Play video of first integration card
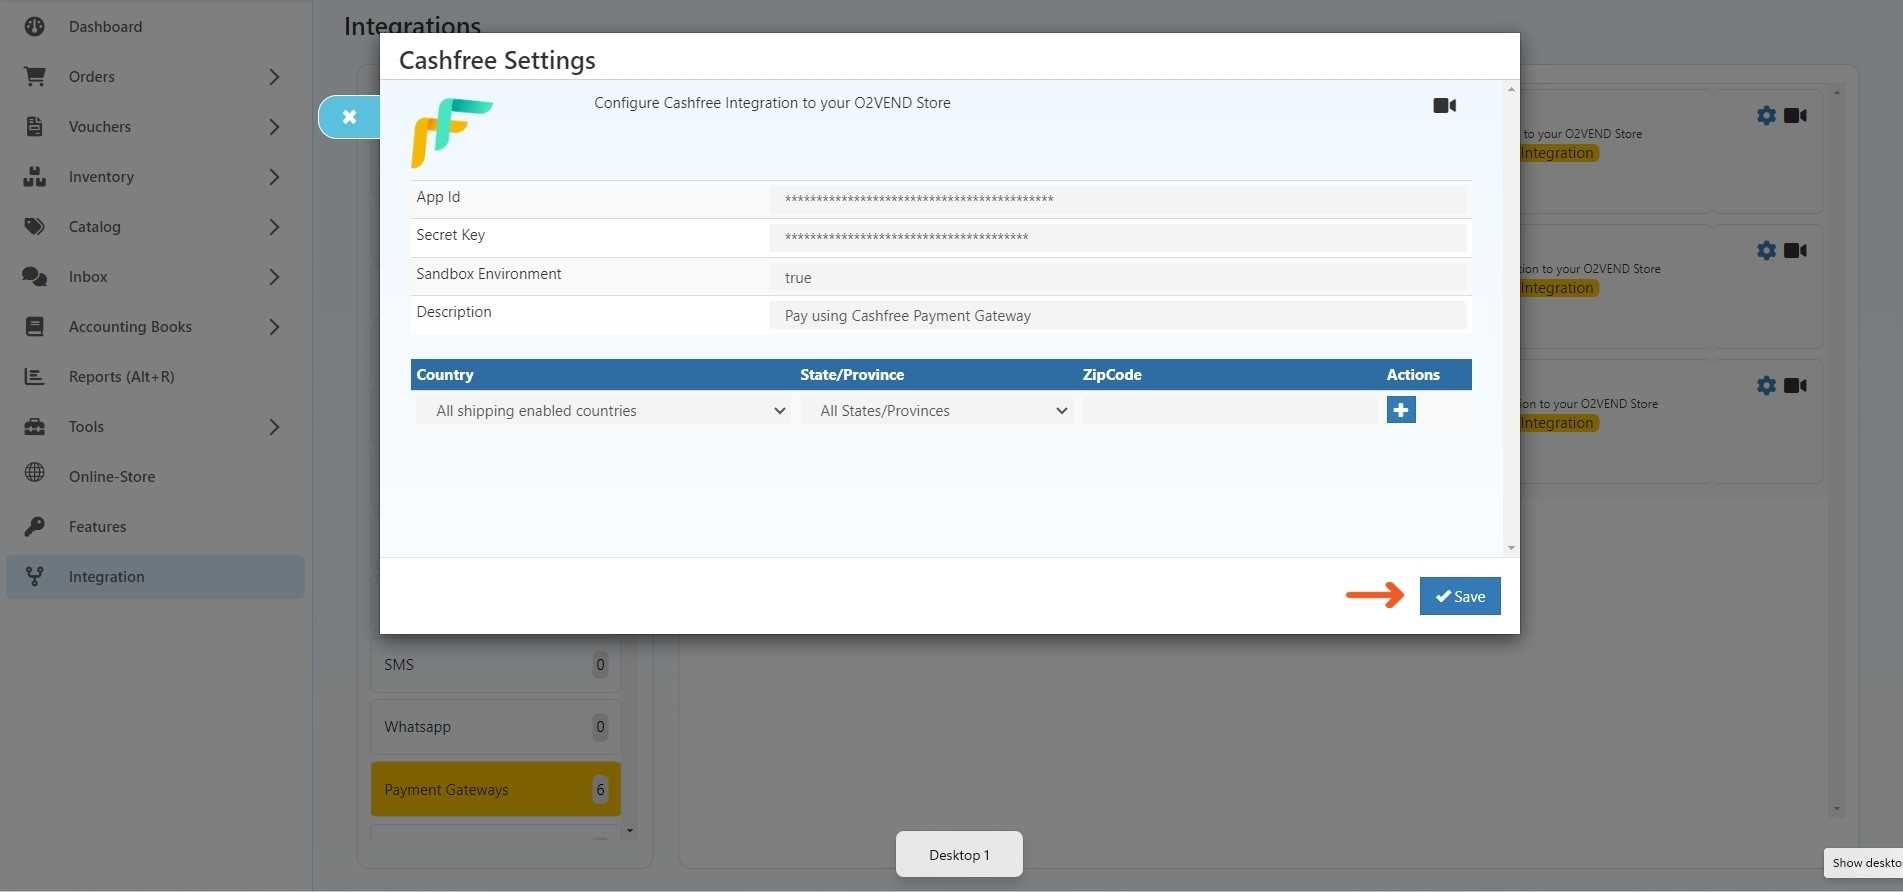Viewport: 1903px width, 892px height. coord(1795,116)
